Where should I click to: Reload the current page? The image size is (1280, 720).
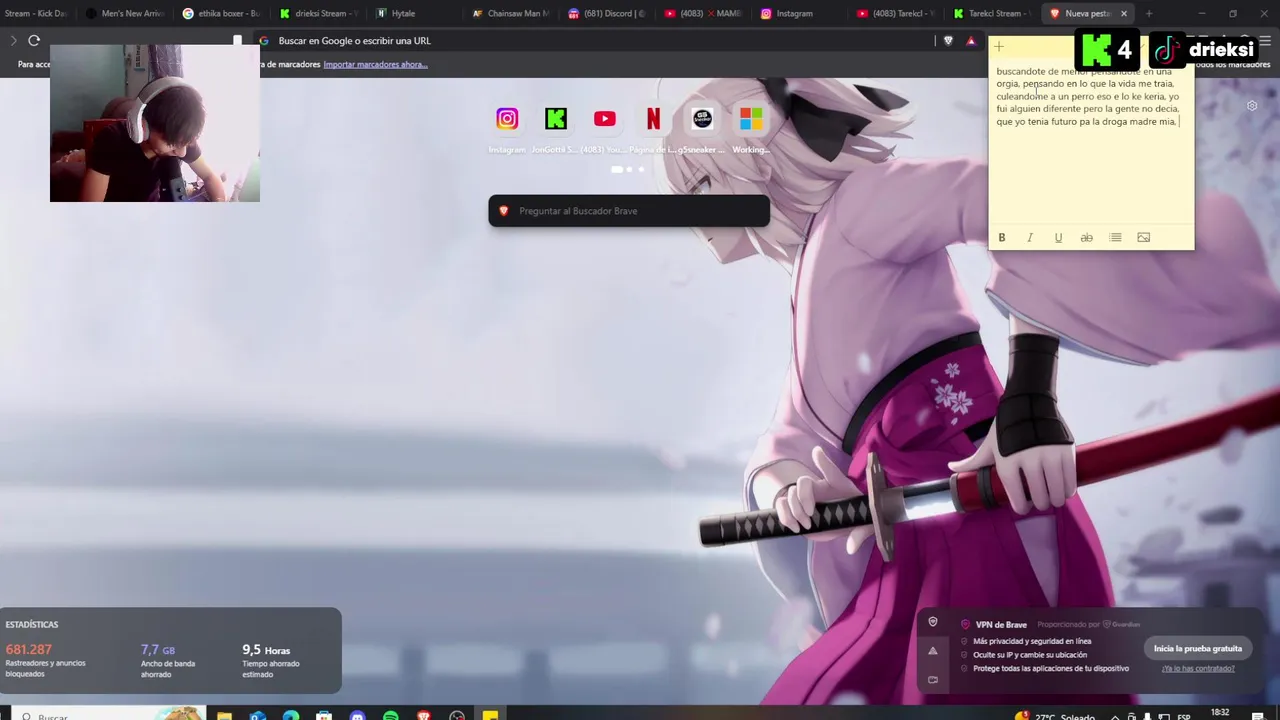[34, 41]
